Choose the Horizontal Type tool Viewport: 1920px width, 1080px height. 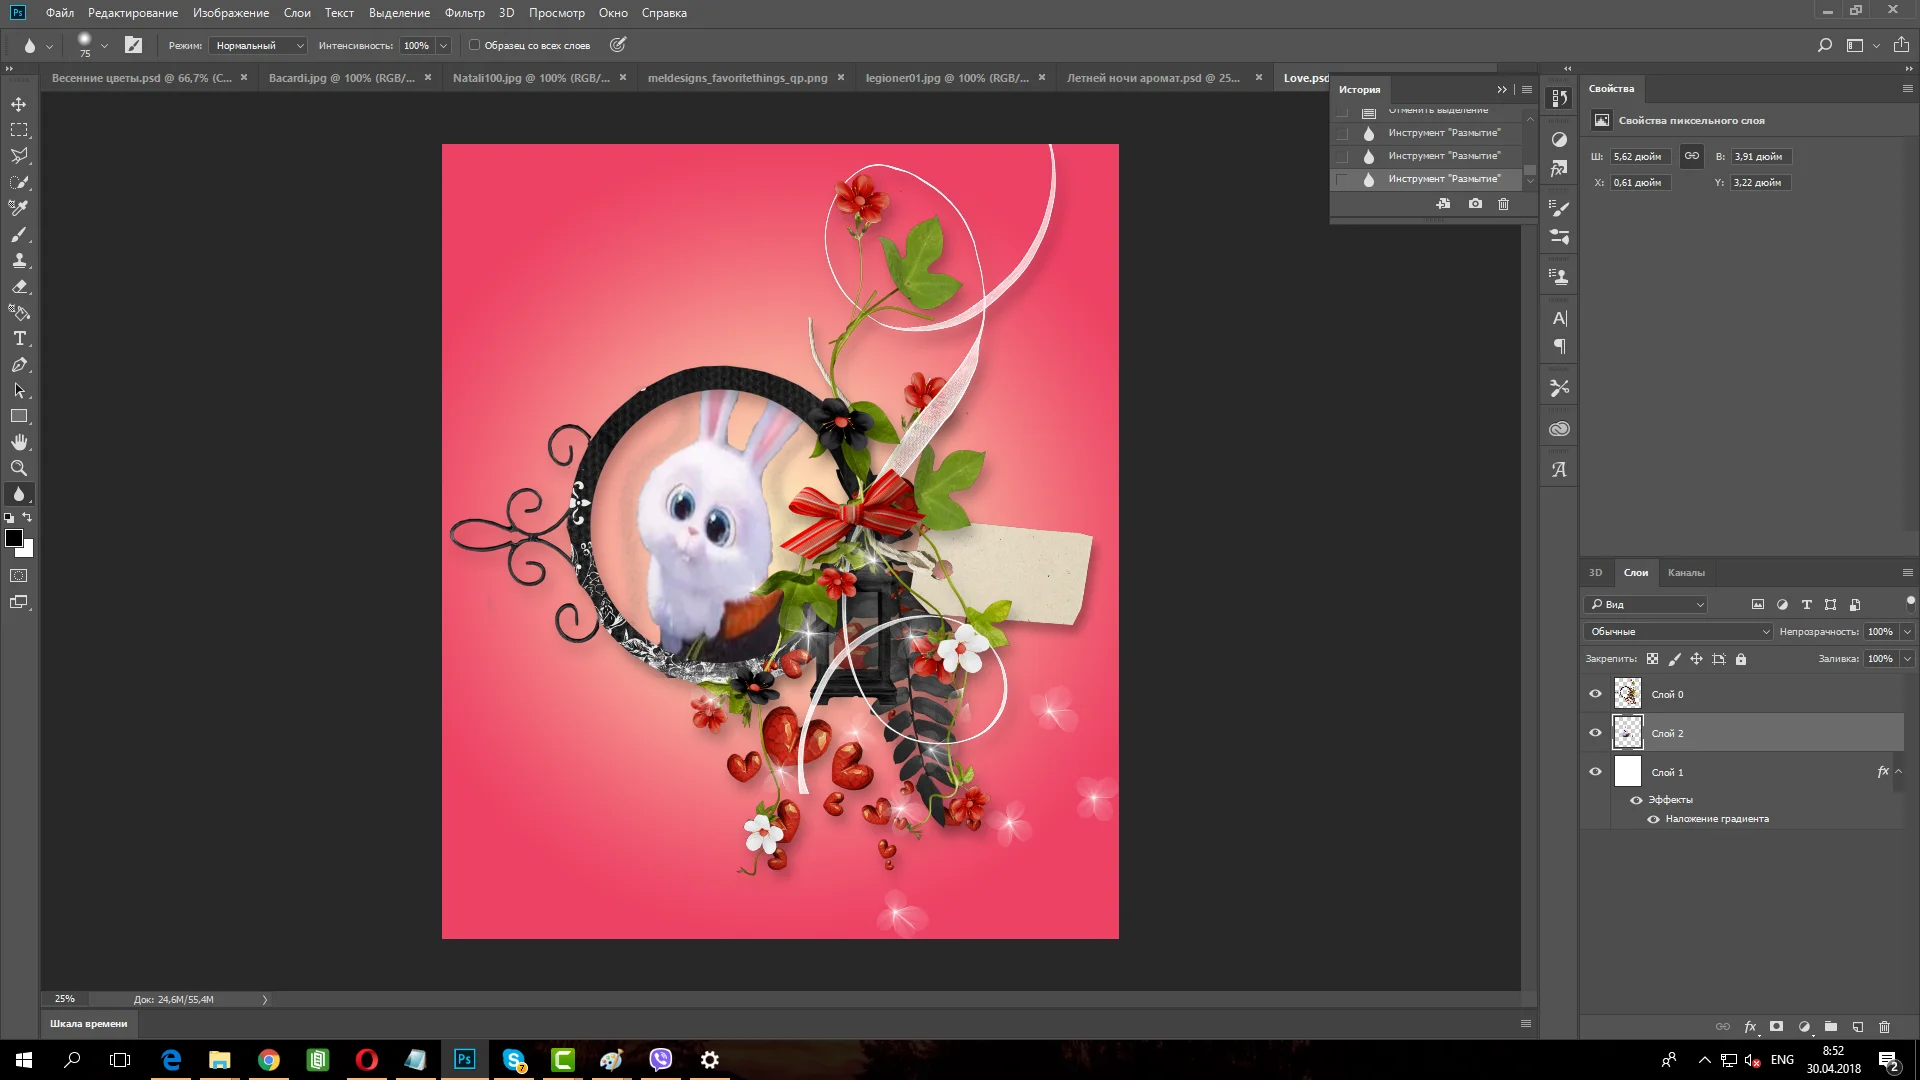(17, 338)
